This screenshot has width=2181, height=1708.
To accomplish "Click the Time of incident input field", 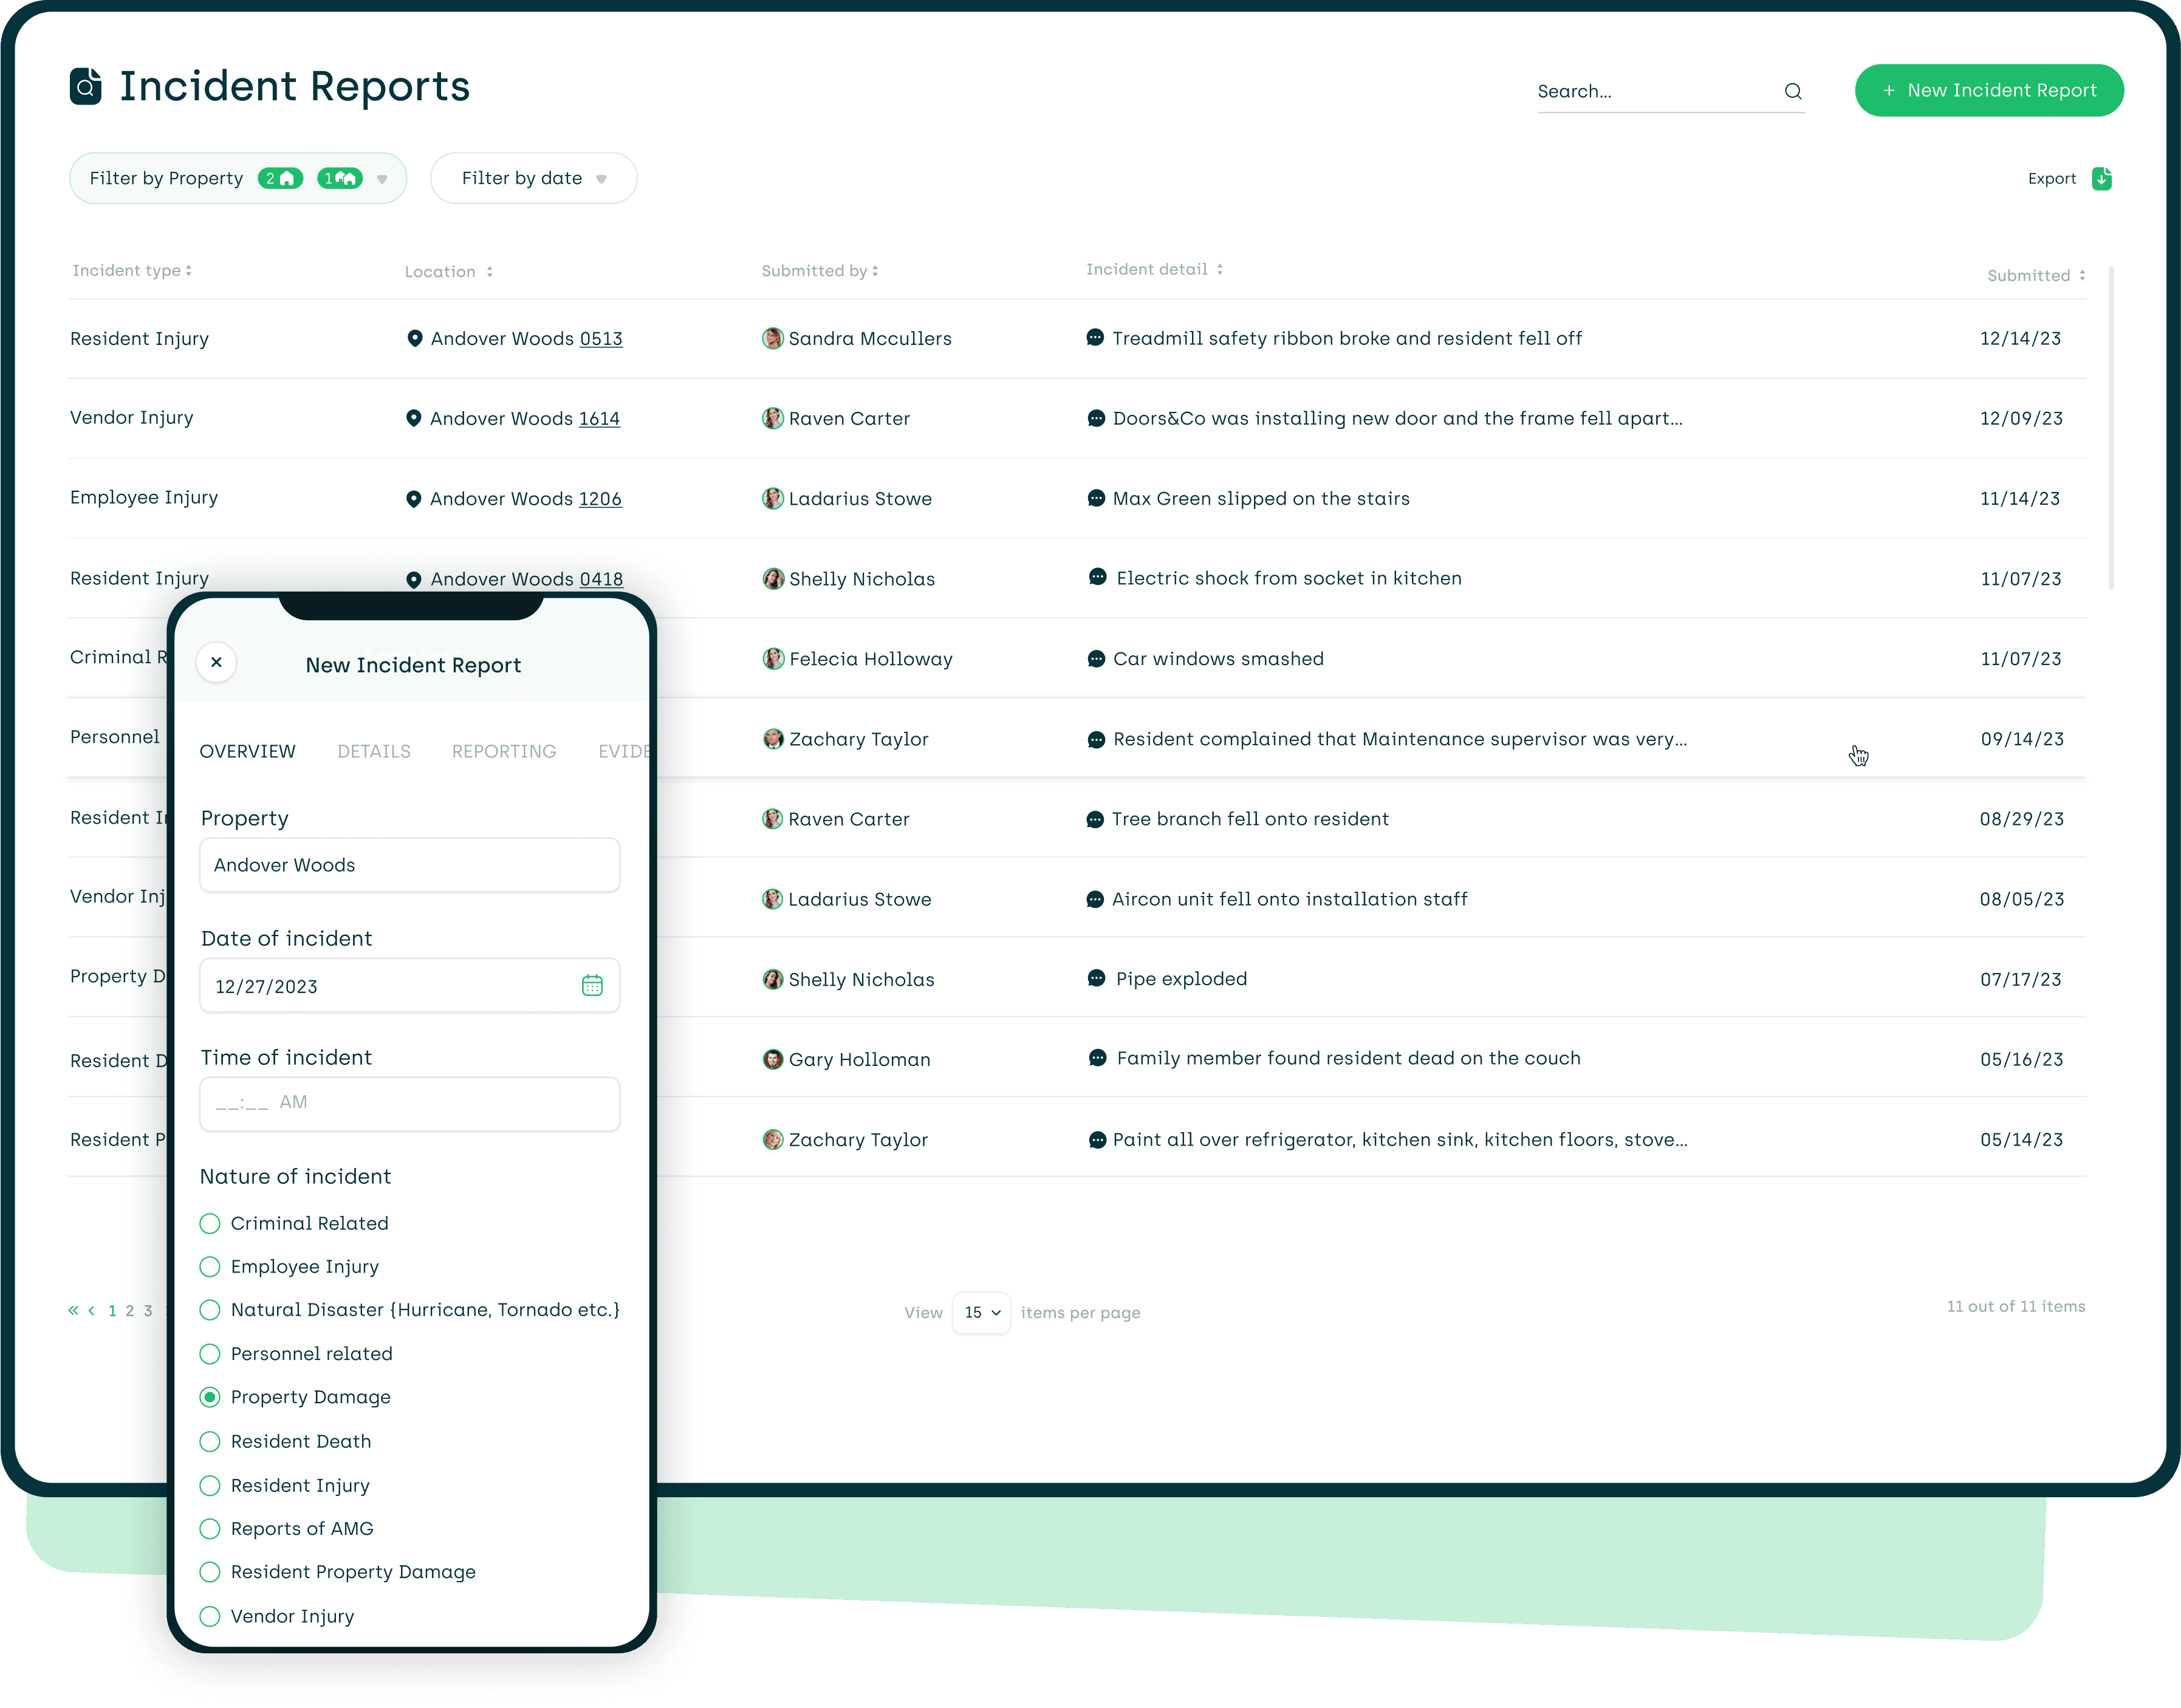I will coord(409,1102).
